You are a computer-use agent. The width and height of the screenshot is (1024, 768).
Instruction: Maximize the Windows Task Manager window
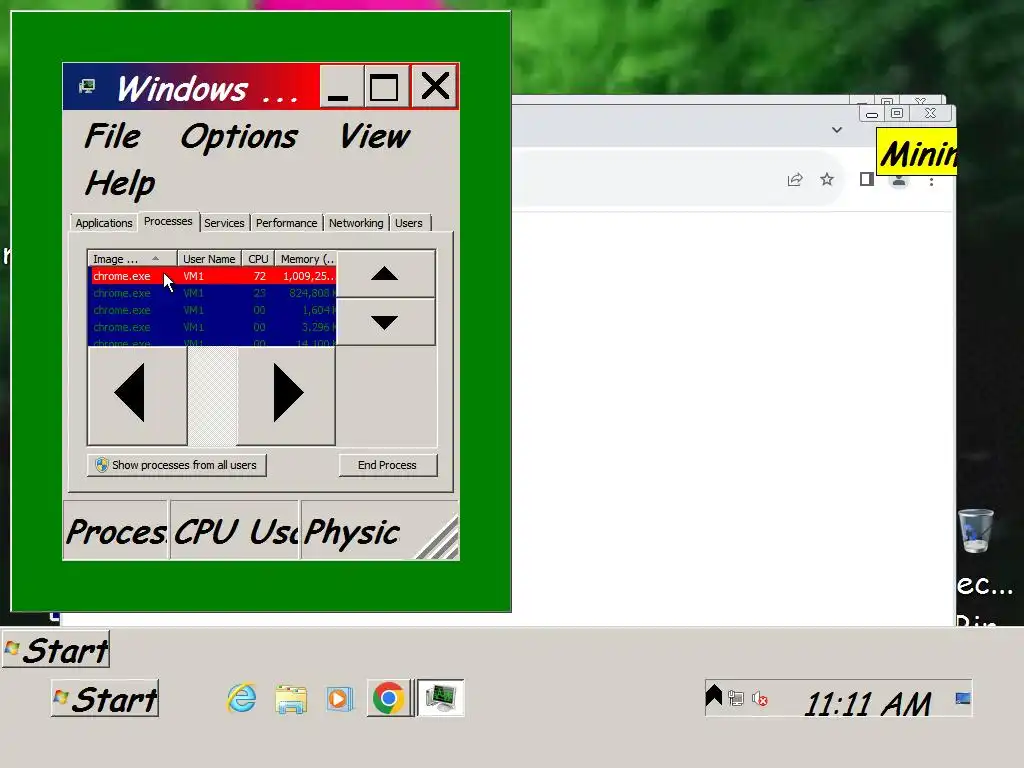pos(386,86)
